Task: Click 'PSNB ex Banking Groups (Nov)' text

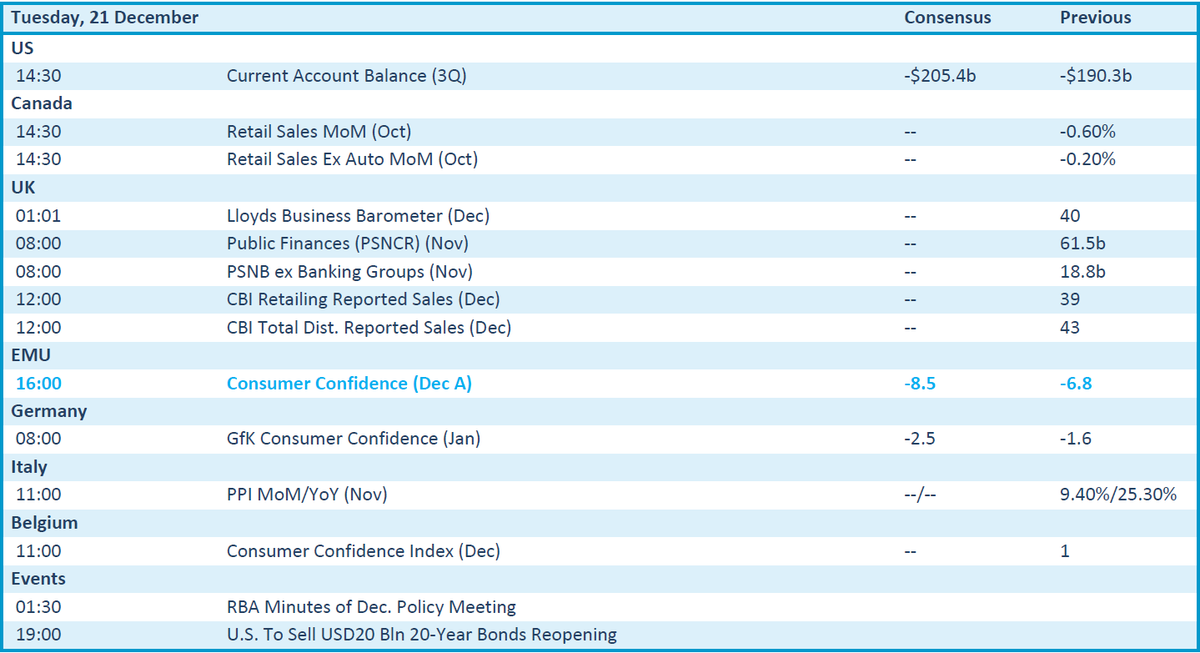Action: coord(350,271)
